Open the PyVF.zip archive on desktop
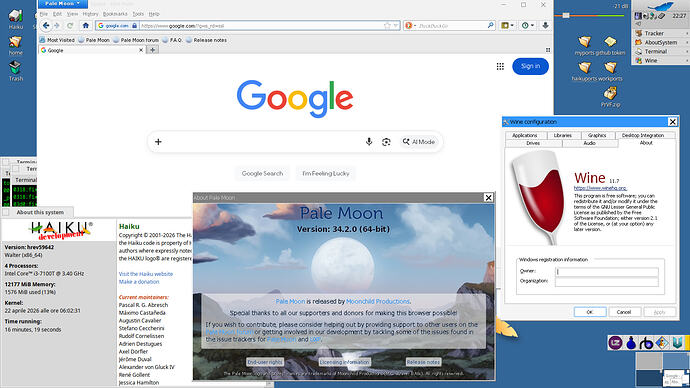The width and height of the screenshot is (690, 388). (x=610, y=97)
